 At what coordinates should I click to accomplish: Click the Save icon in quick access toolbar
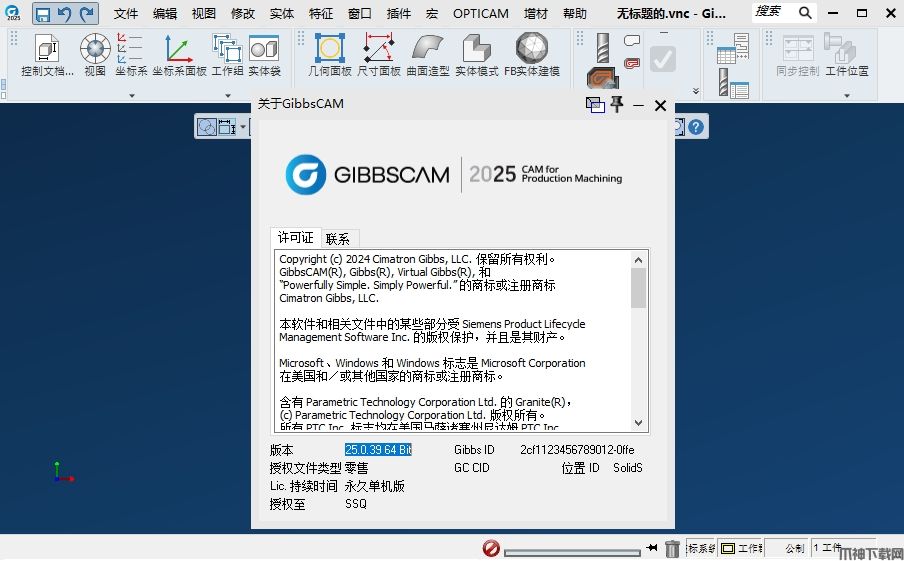point(43,14)
